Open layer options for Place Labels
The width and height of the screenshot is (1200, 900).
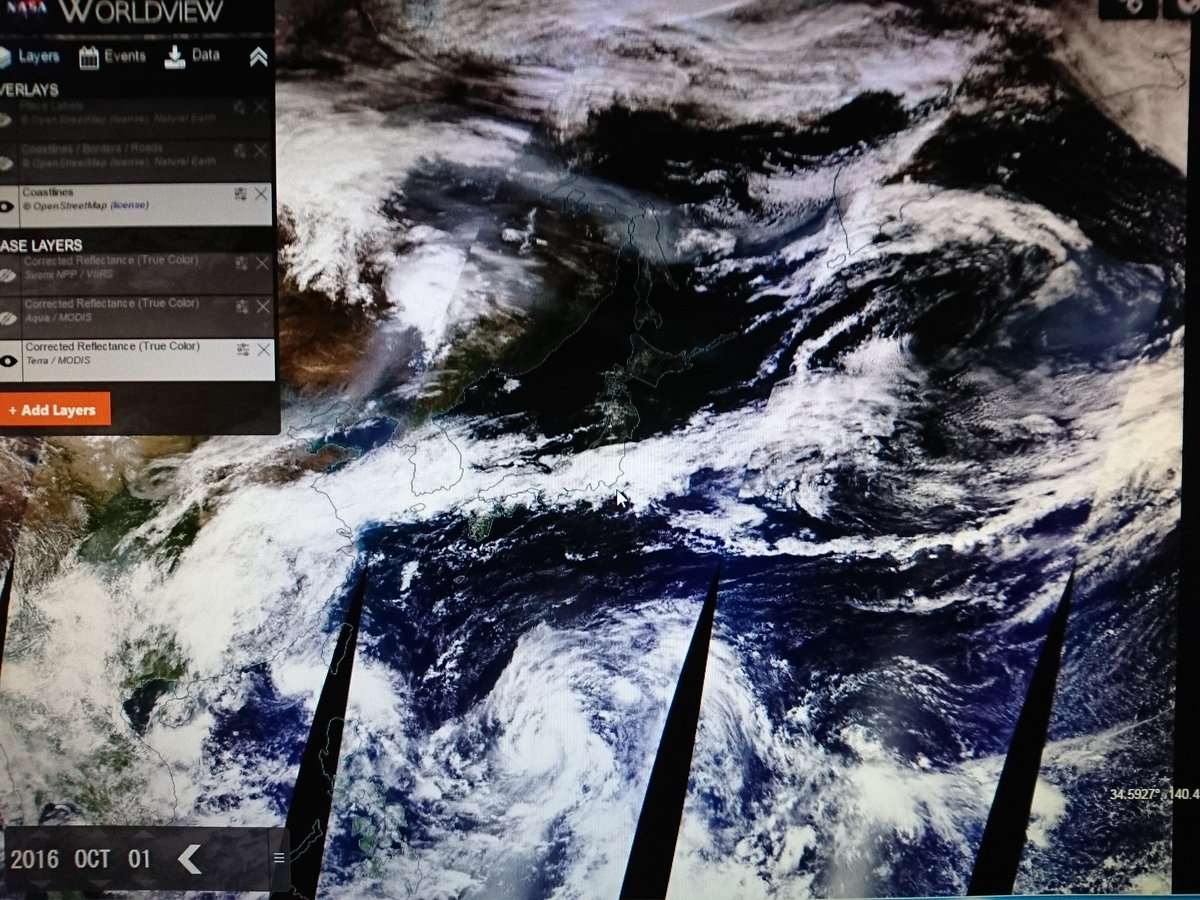(x=240, y=107)
